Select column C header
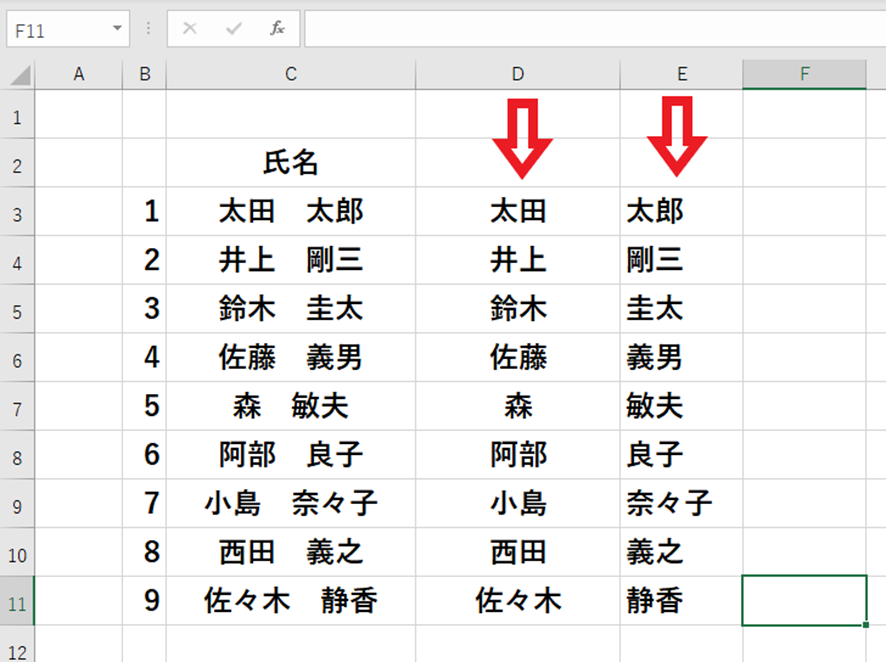 tap(291, 74)
